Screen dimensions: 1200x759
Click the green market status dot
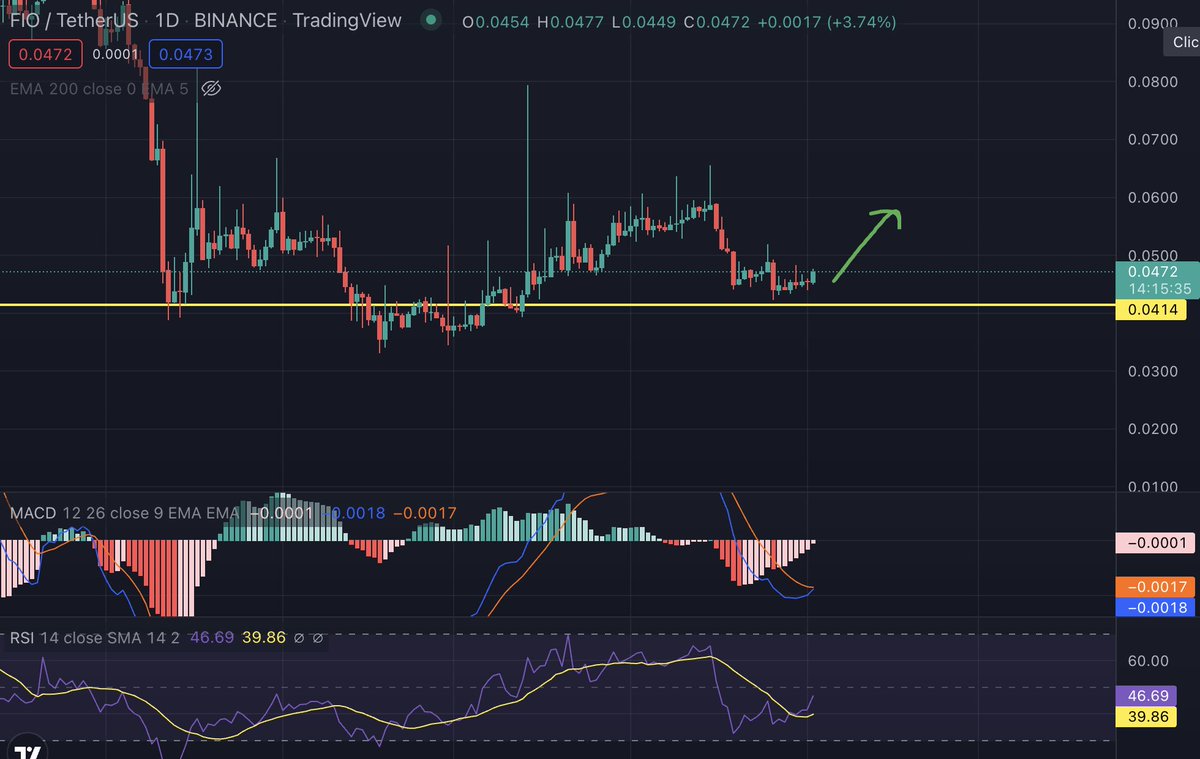tap(430, 20)
